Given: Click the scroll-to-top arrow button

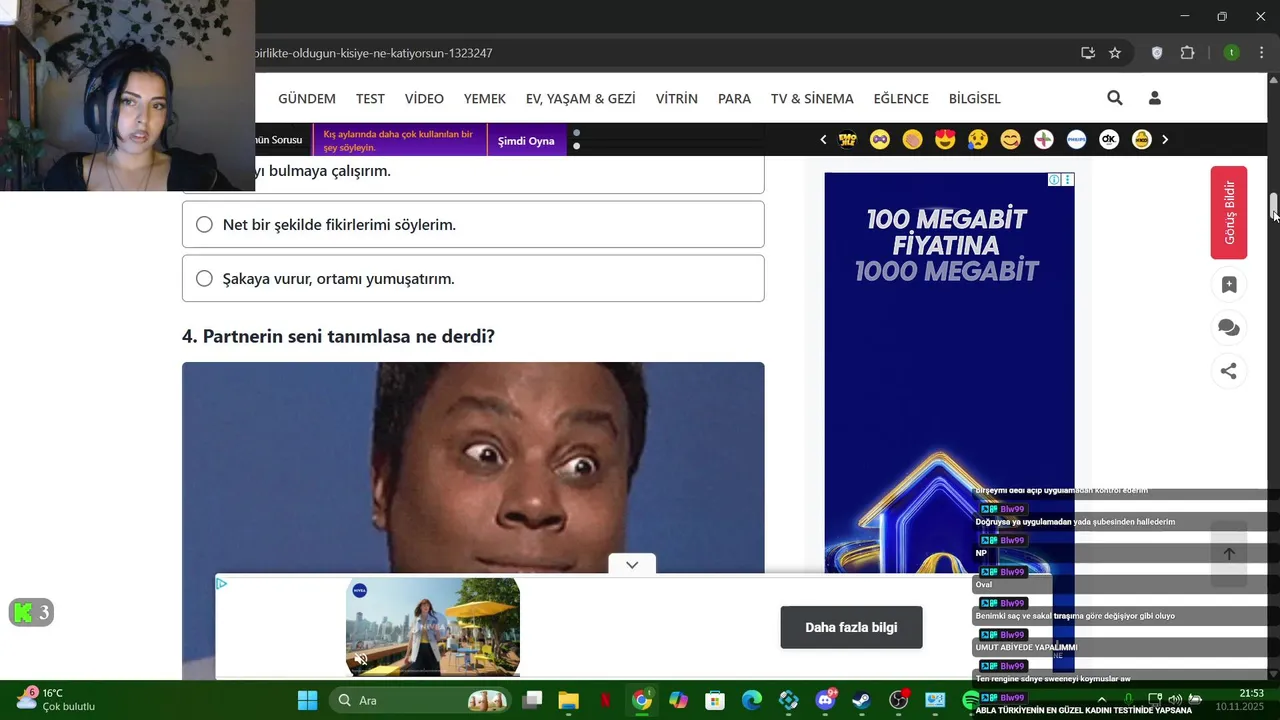Looking at the screenshot, I should 1229,554.
